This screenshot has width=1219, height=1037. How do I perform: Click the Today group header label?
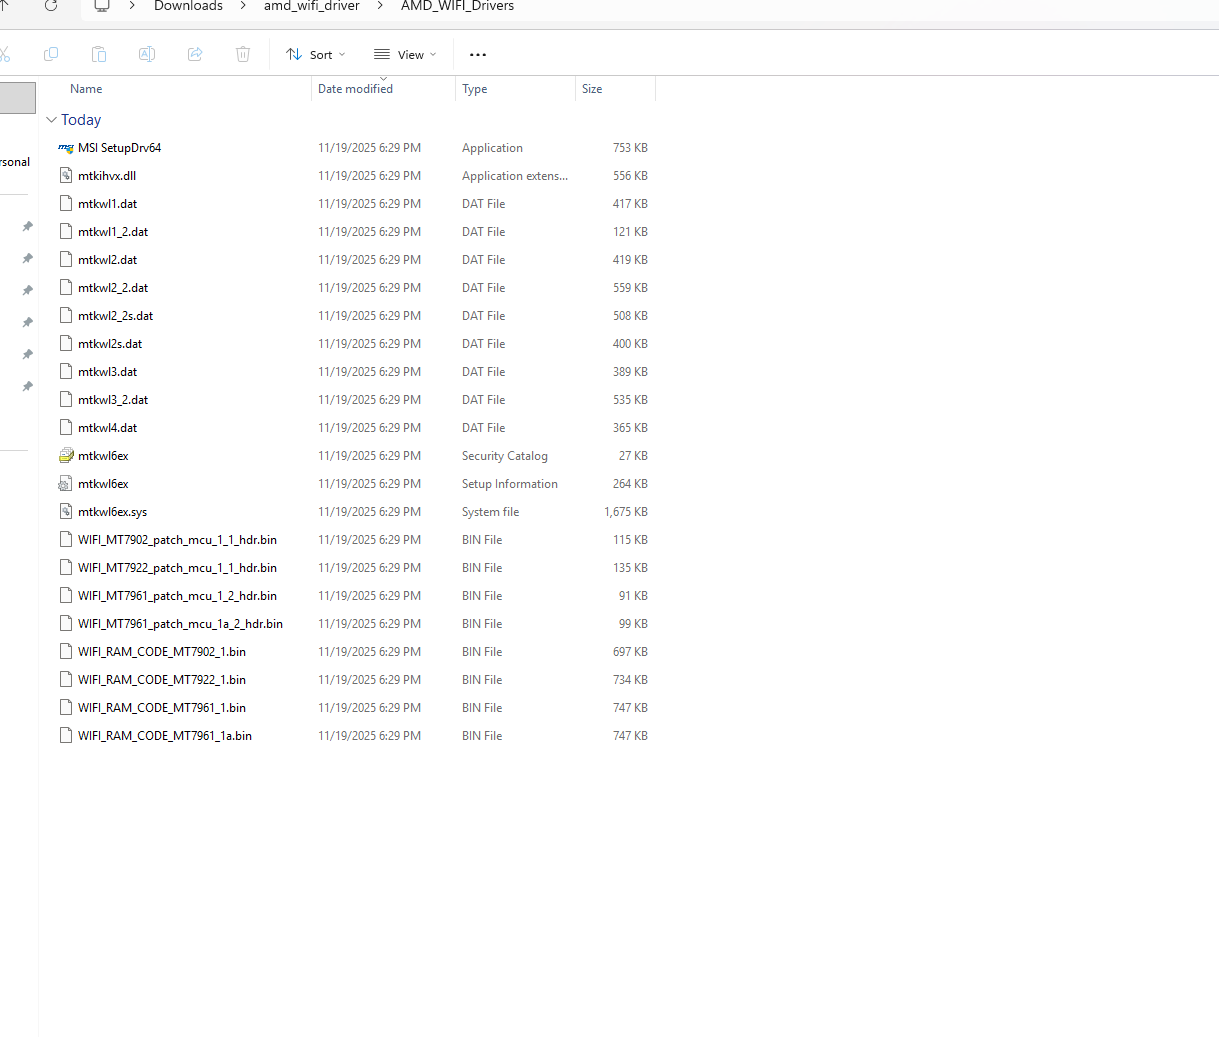coord(81,120)
